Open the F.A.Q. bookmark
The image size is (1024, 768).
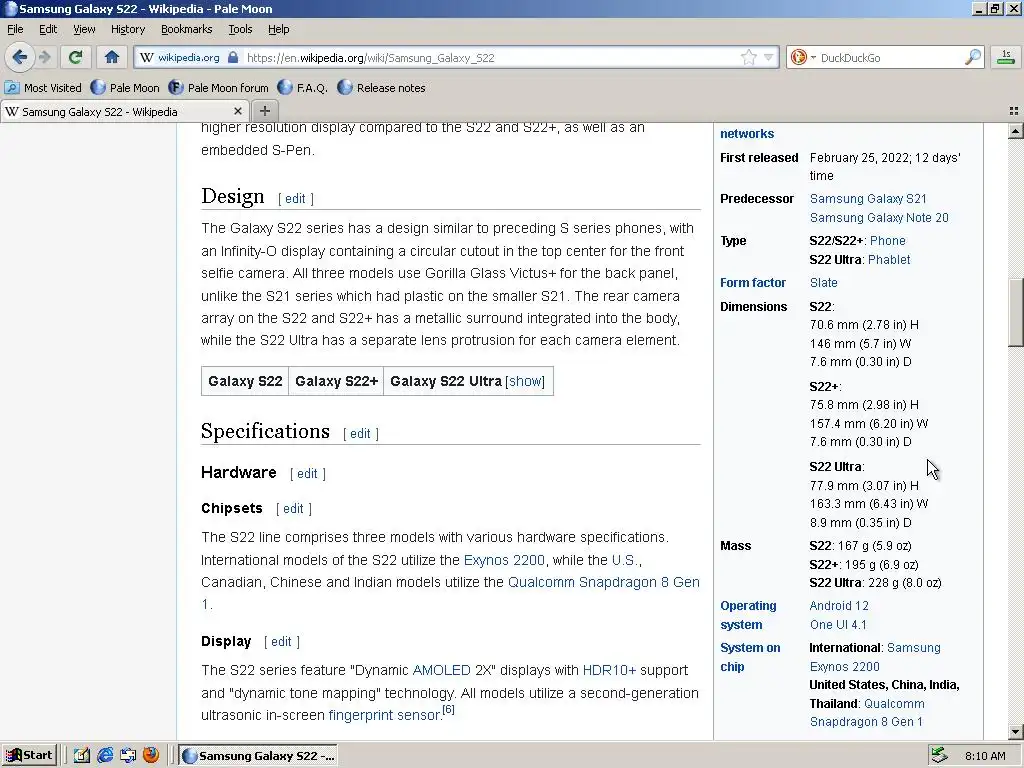tap(302, 88)
